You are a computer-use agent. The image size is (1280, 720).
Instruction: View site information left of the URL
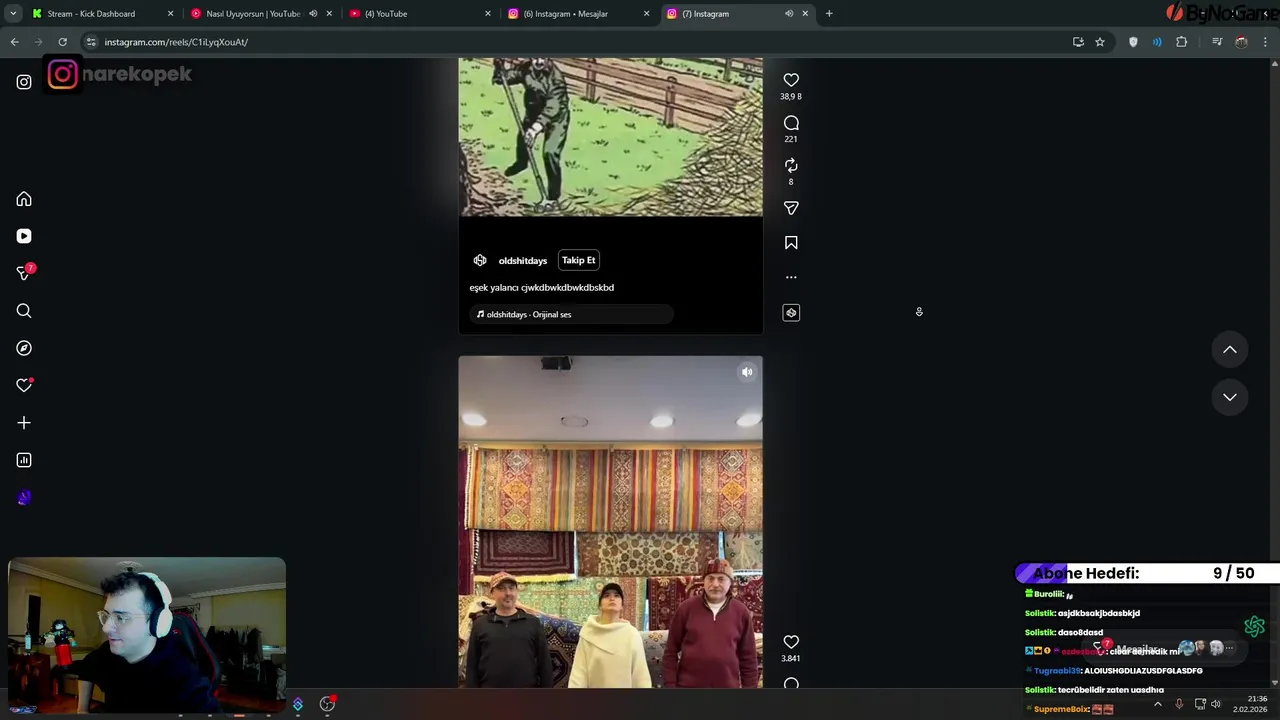tap(91, 42)
